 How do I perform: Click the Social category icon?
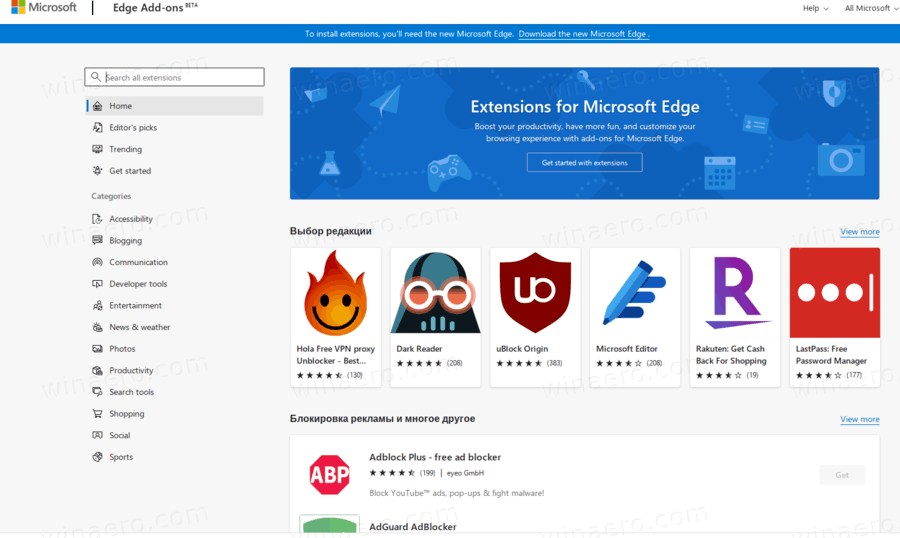(98, 435)
